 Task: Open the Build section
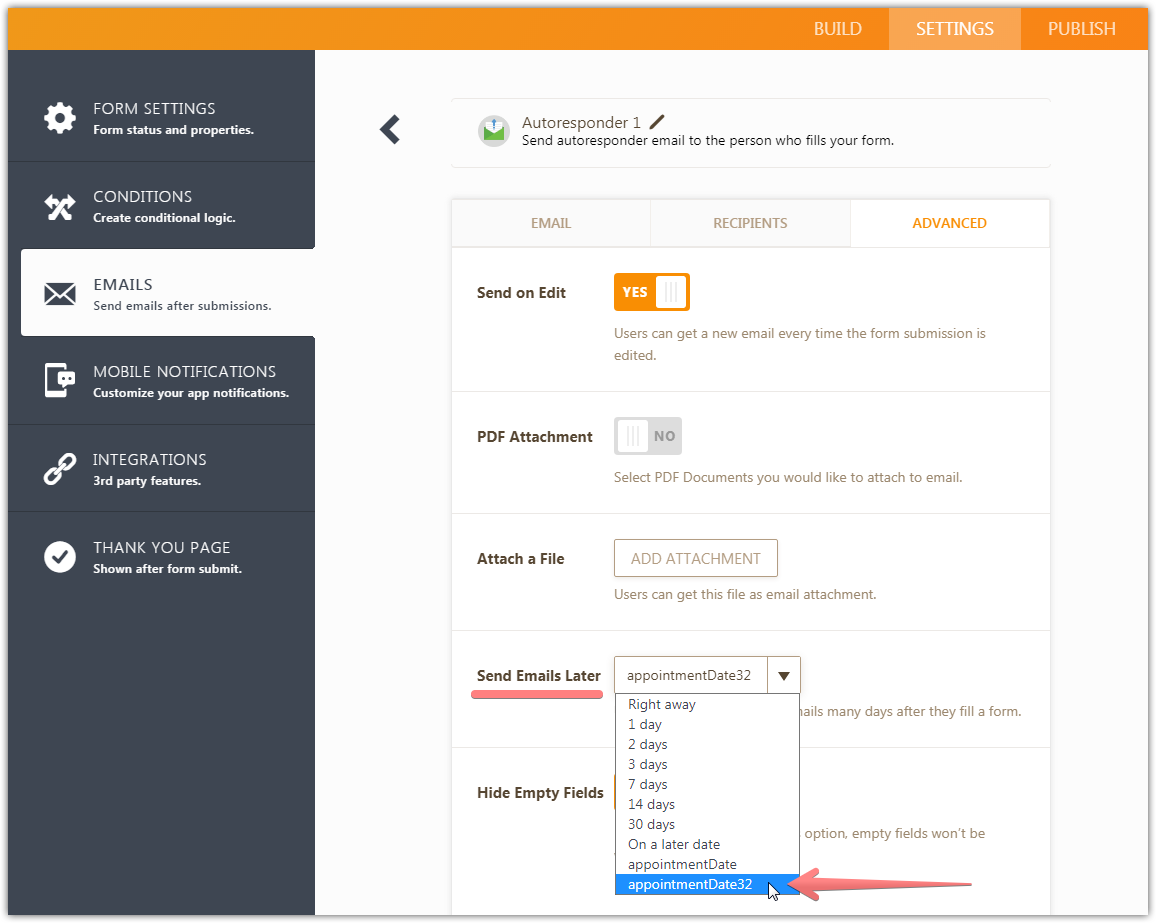click(x=837, y=29)
